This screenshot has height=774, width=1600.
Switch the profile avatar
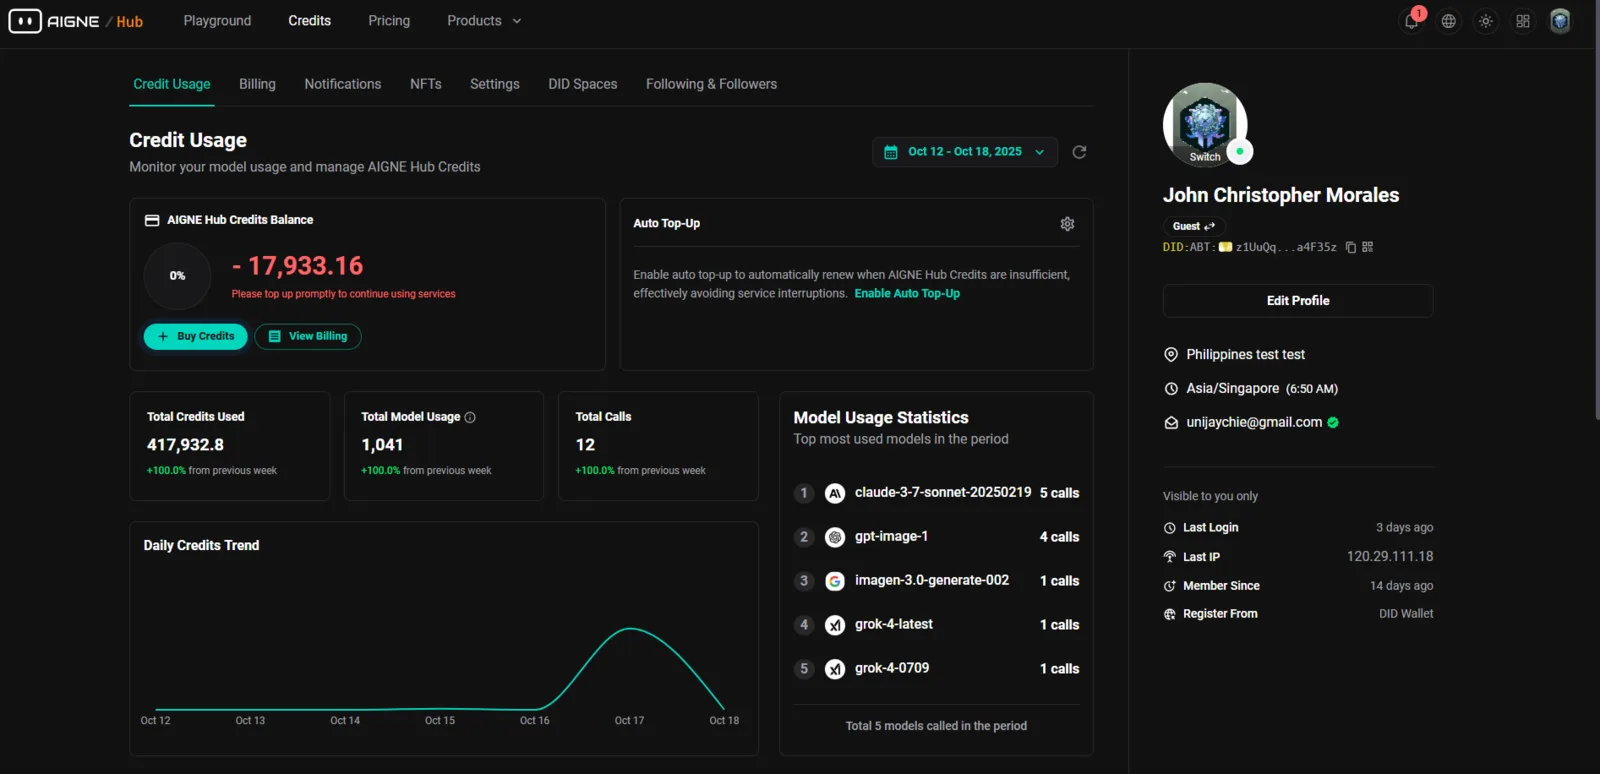coord(1205,125)
